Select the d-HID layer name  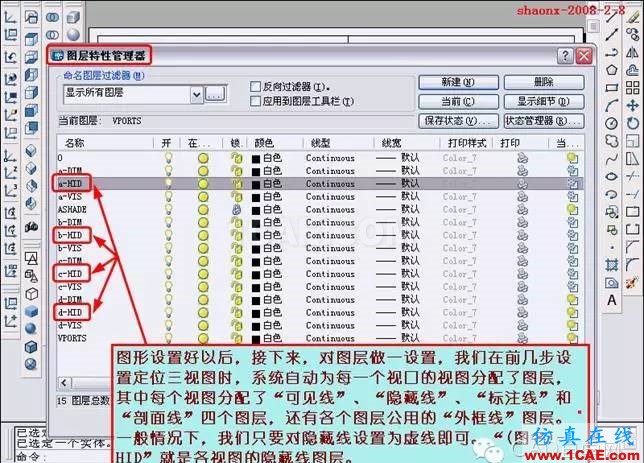point(70,313)
